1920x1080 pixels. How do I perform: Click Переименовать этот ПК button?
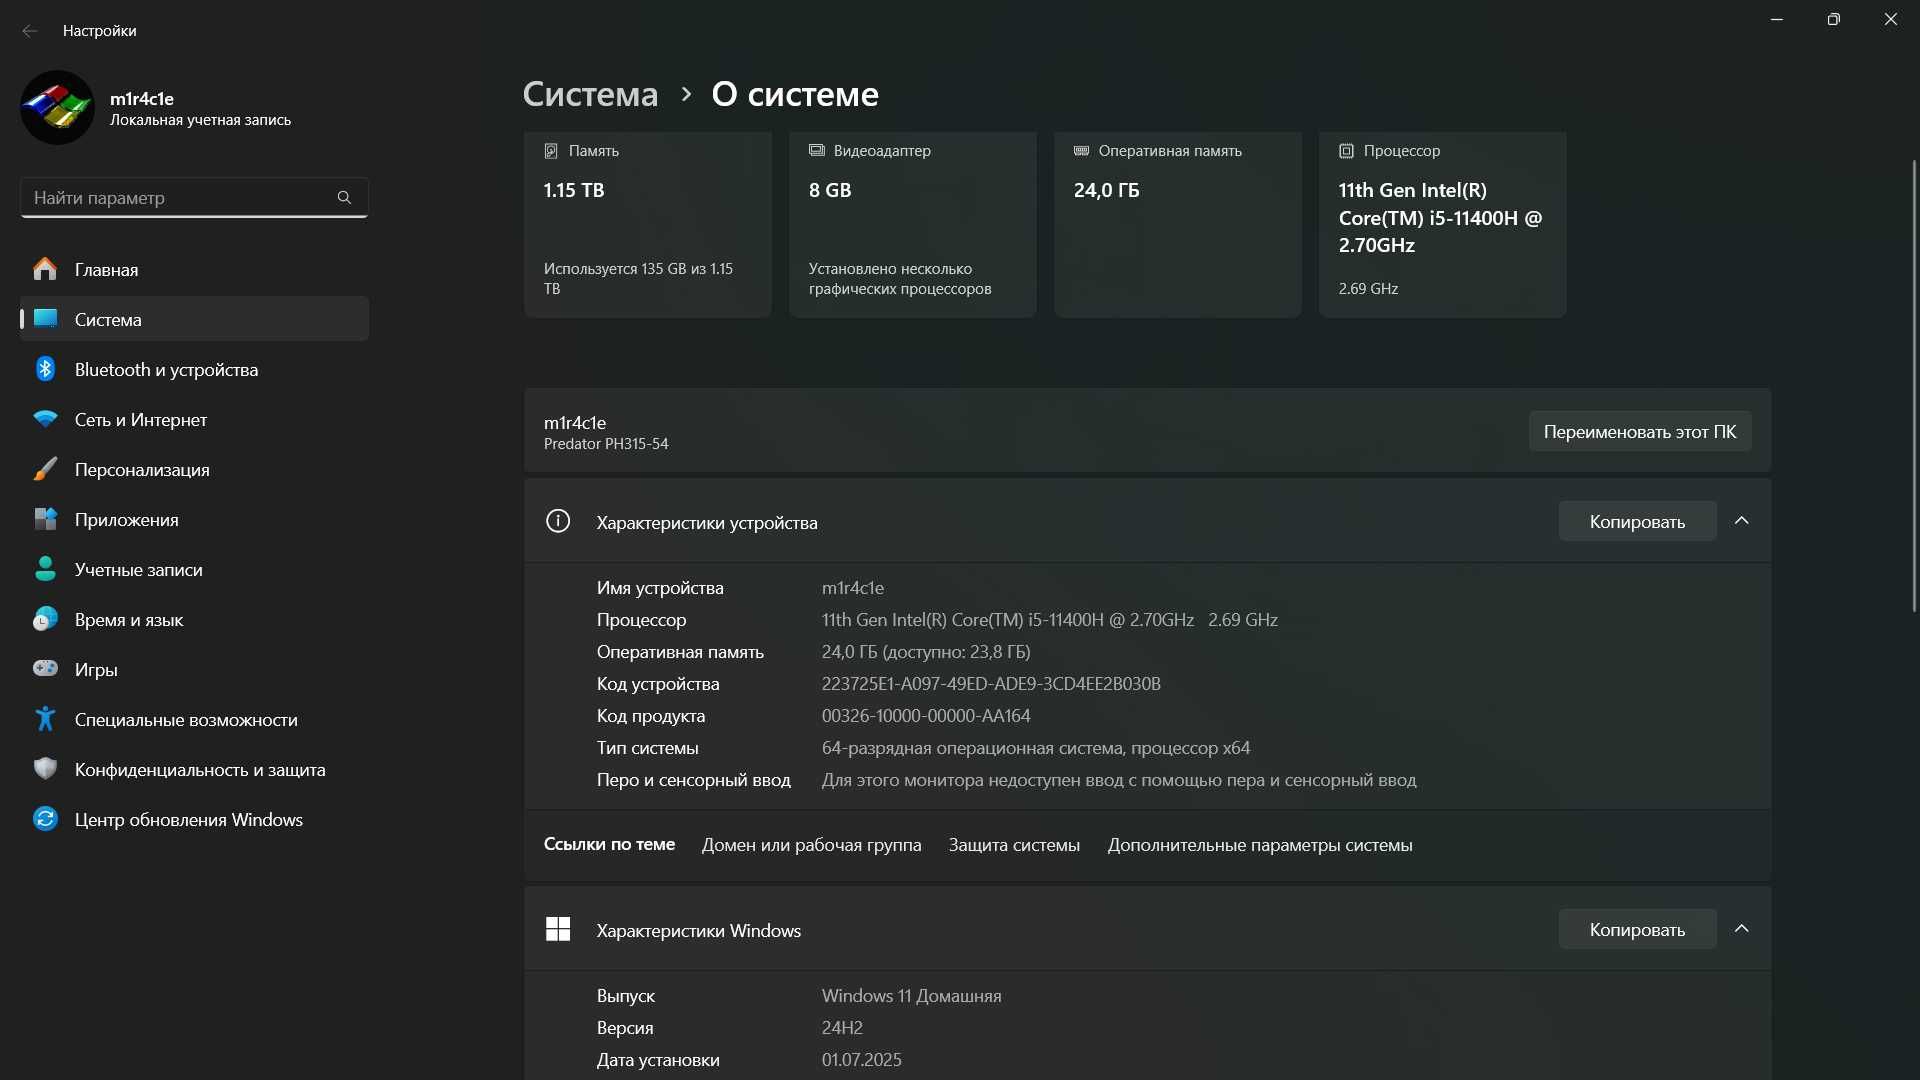1639,431
